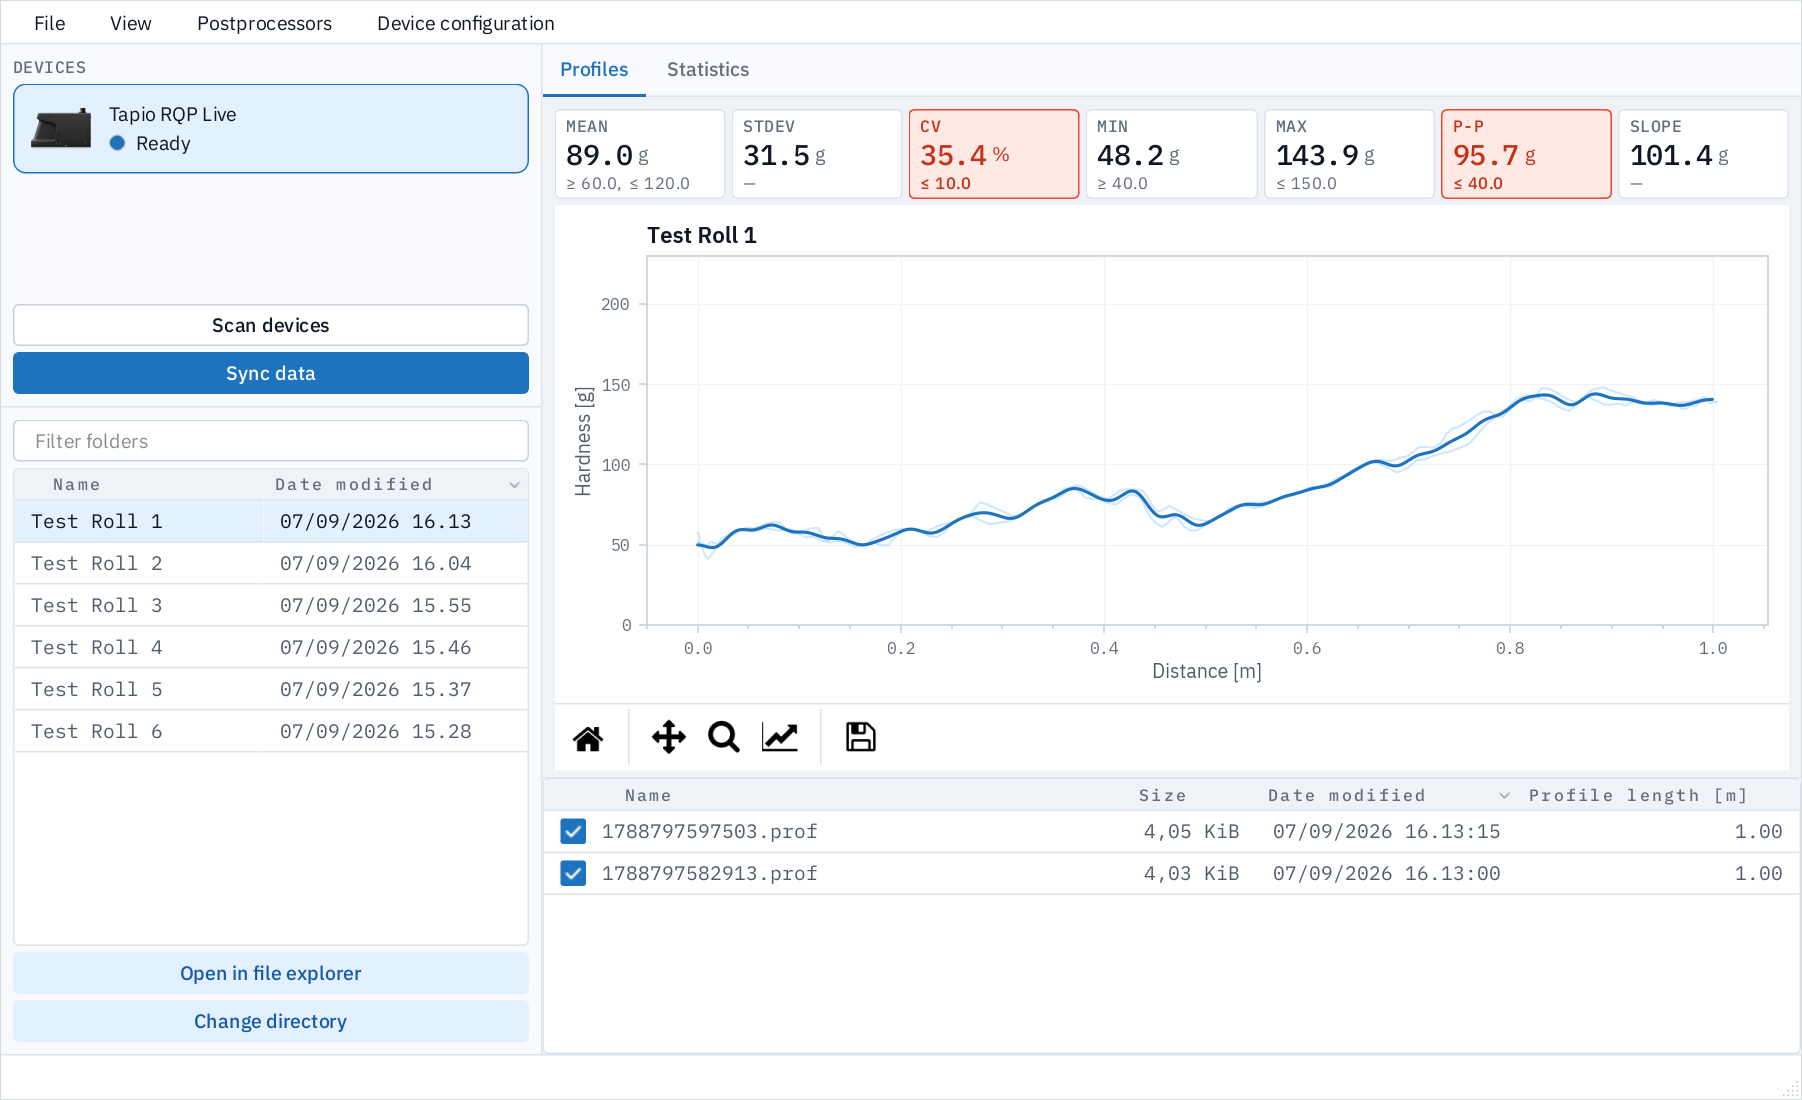Image resolution: width=1802 pixels, height=1100 pixels.
Task: Click the MEAN 89.0 g stat card
Action: pos(640,154)
